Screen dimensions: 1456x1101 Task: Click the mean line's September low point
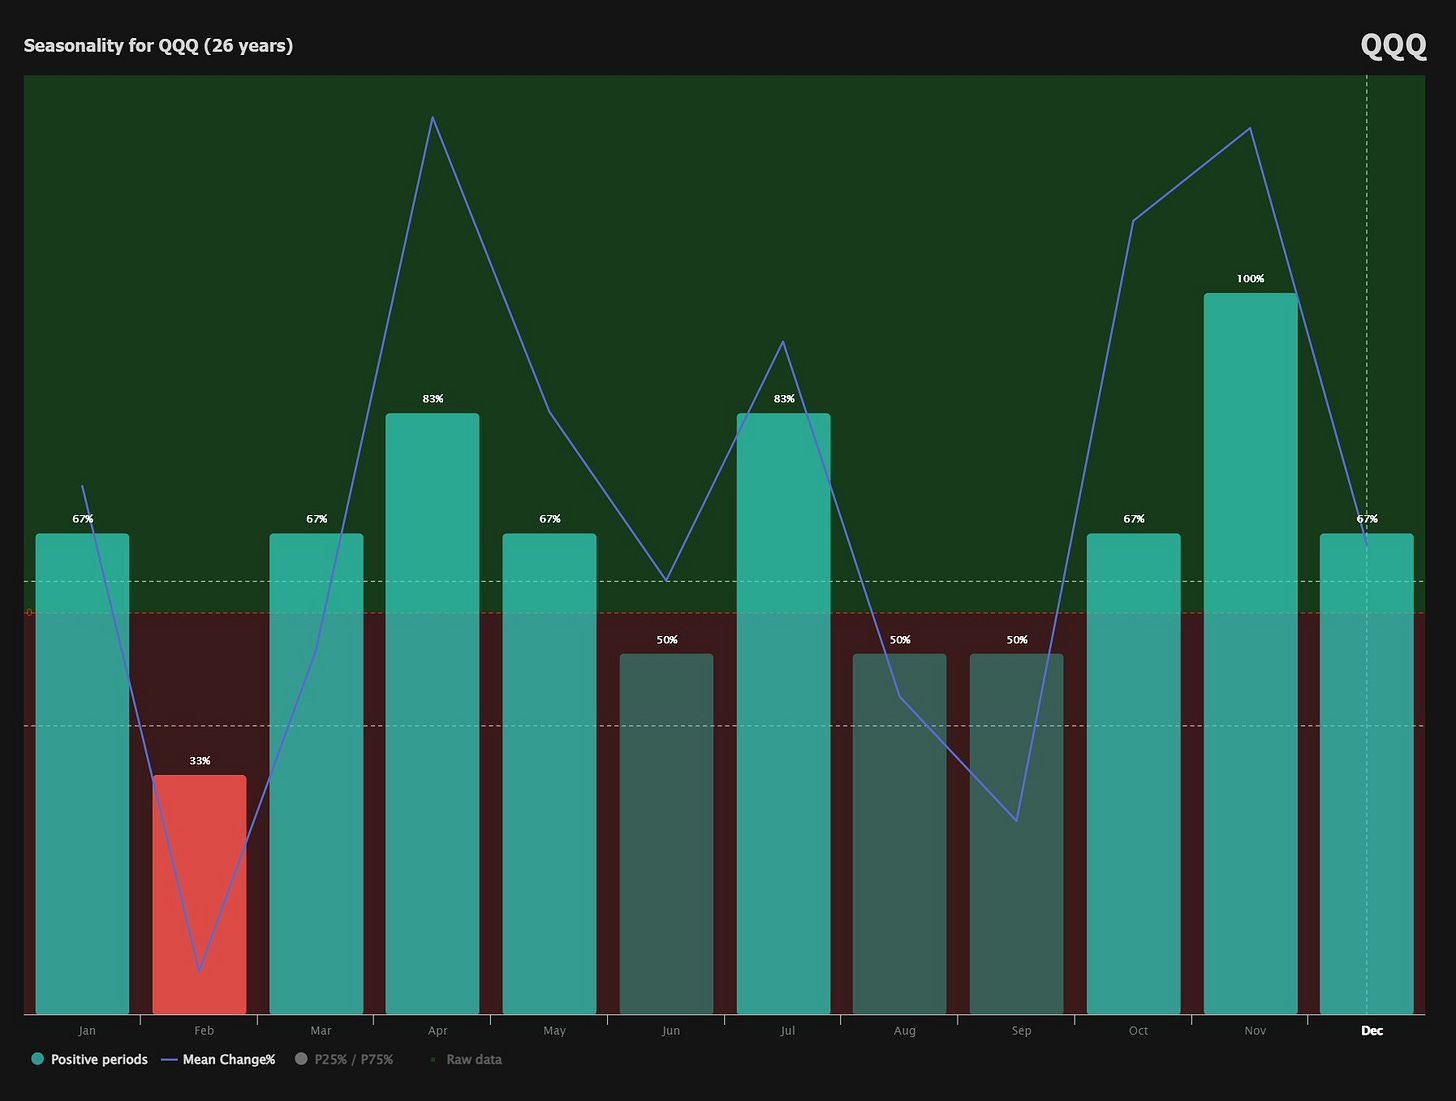pyautogui.click(x=1016, y=821)
